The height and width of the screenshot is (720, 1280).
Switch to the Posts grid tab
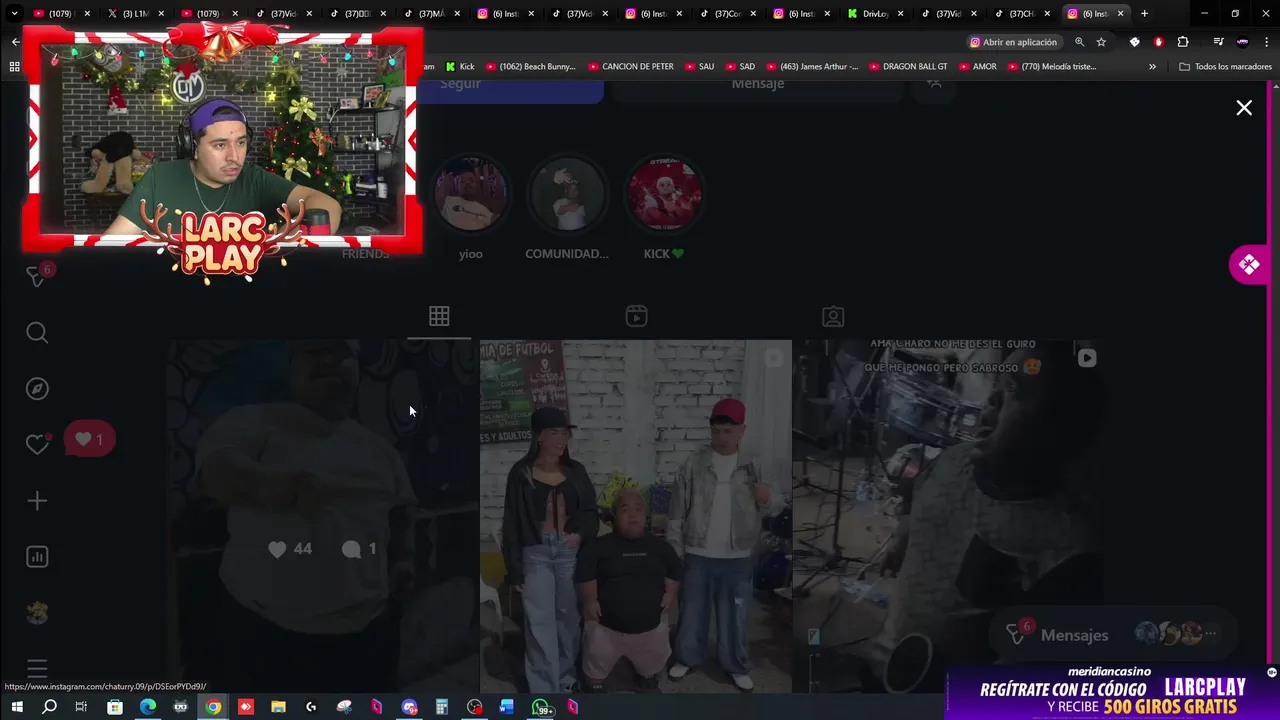439,316
